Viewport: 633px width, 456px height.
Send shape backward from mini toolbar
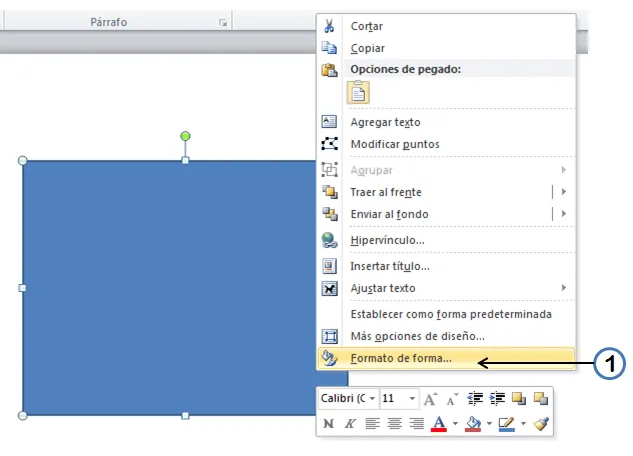(541, 399)
